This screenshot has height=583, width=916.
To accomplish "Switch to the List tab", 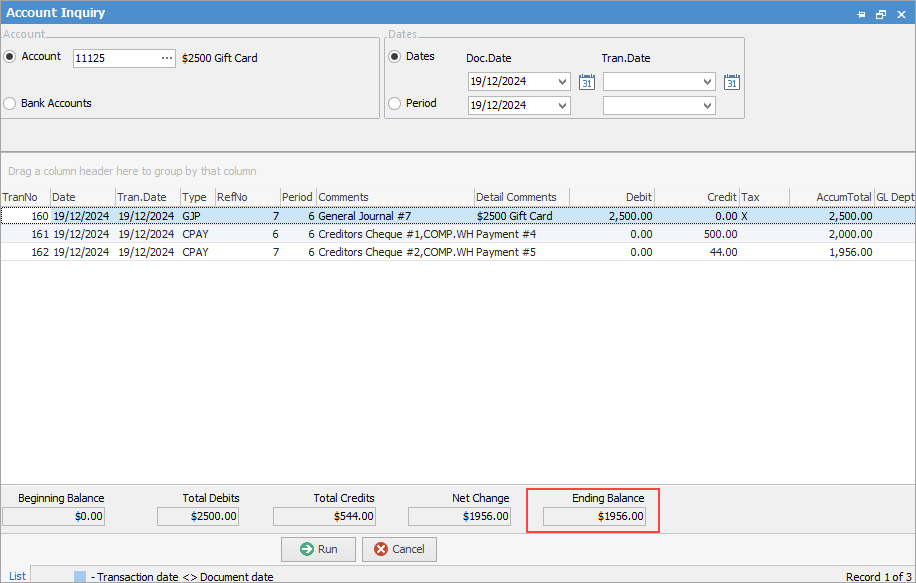I will [17, 576].
